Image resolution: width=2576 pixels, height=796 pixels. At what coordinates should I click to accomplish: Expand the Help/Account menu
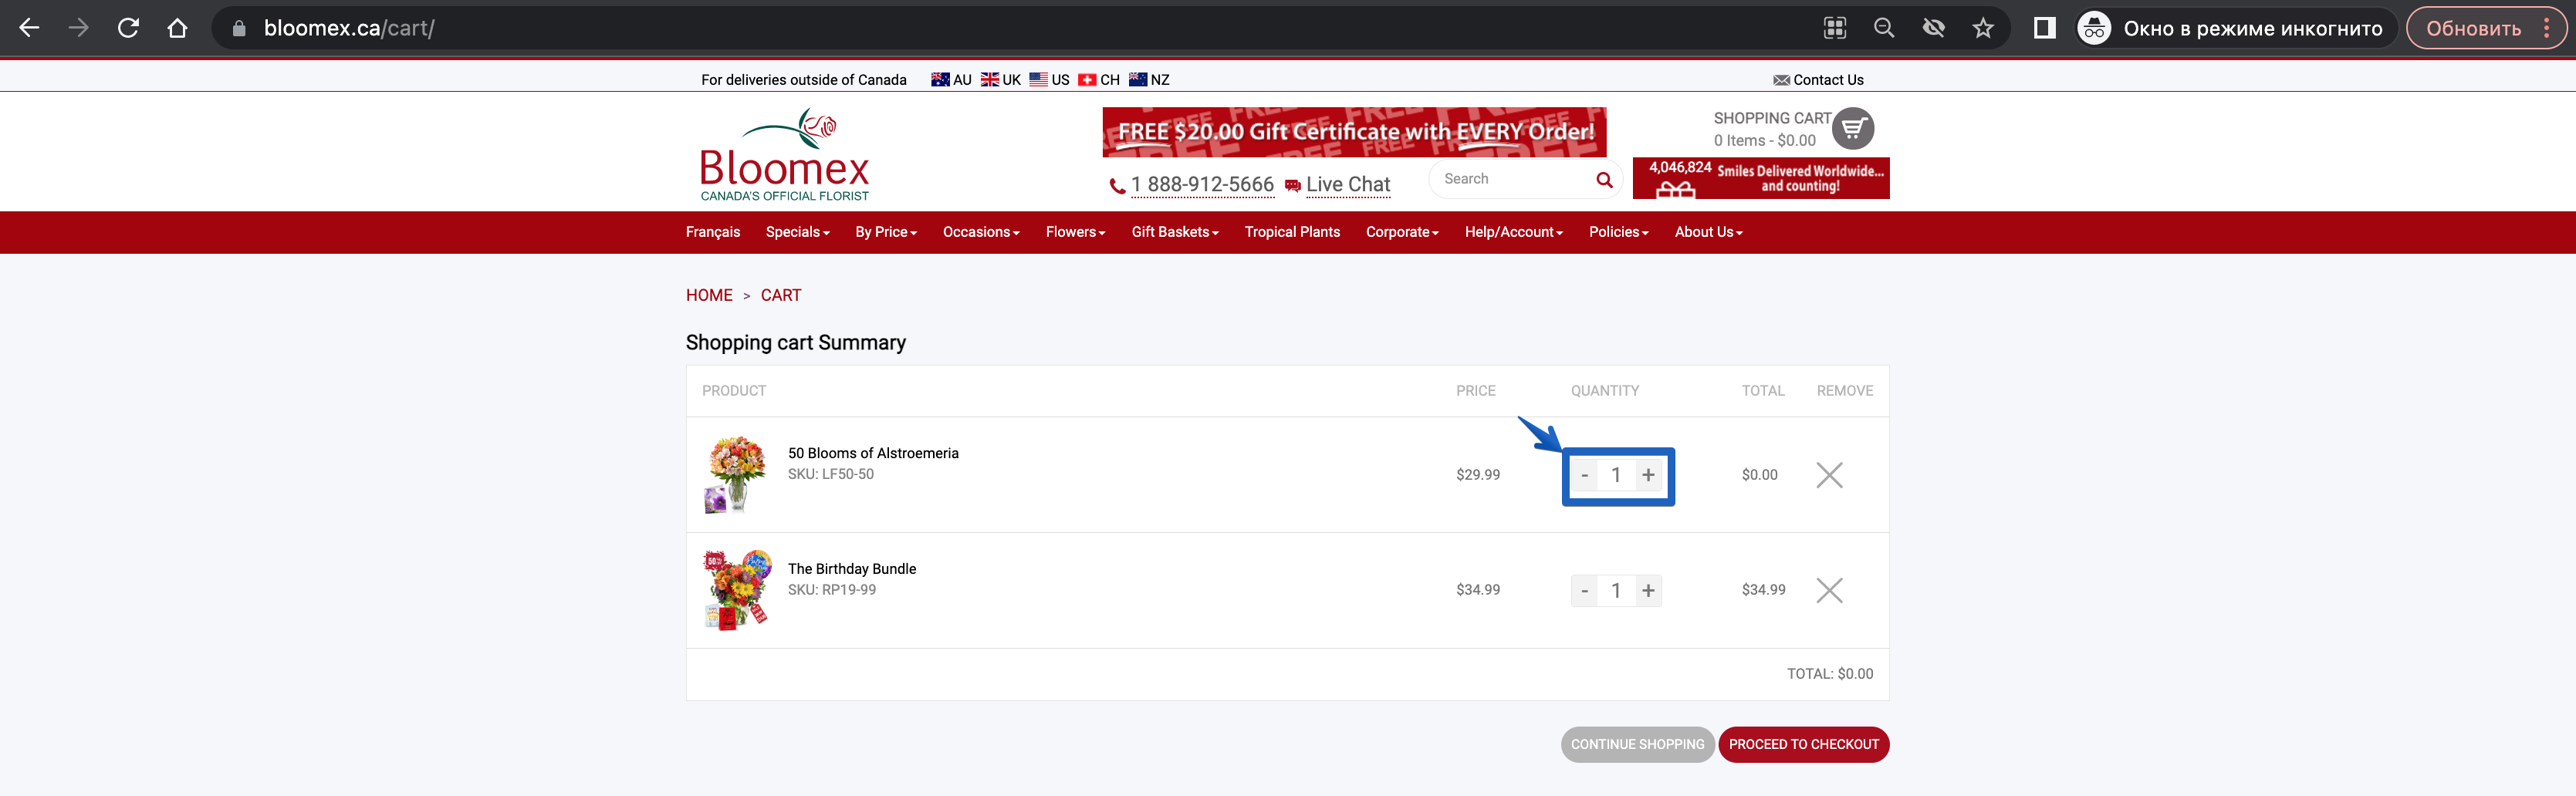pyautogui.click(x=1514, y=232)
